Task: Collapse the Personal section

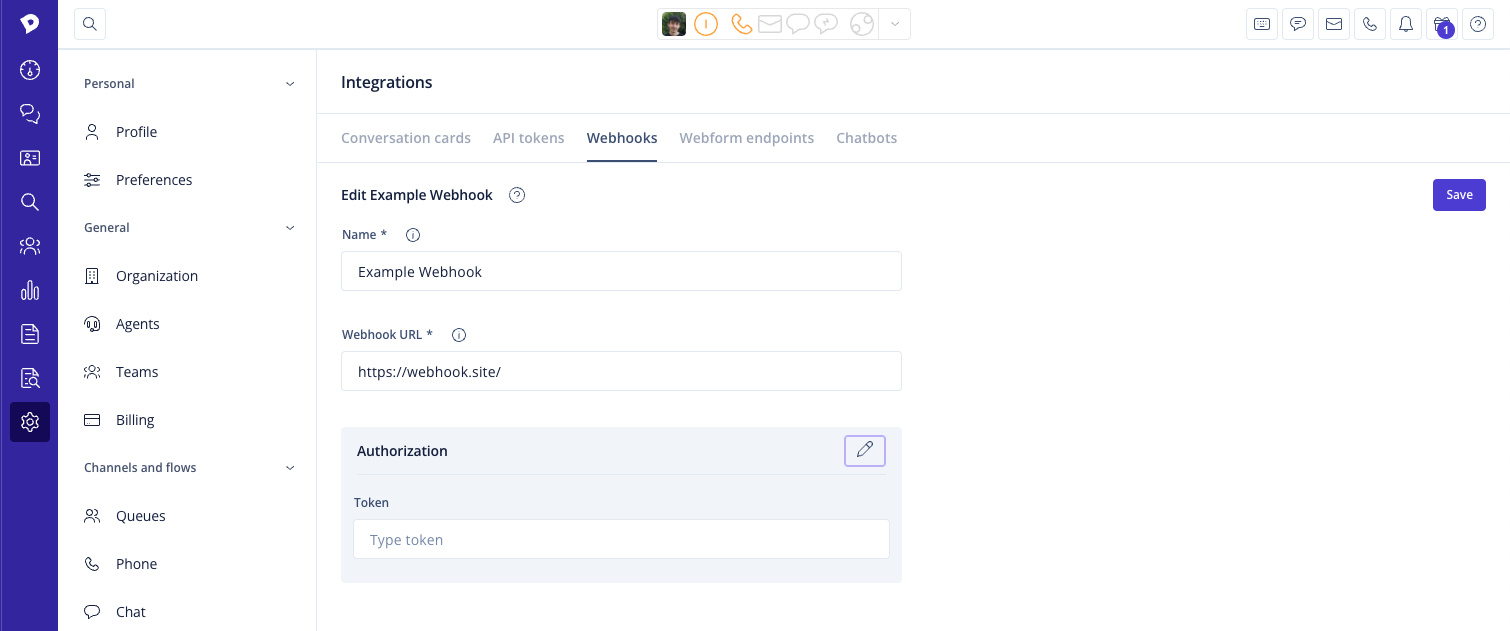Action: click(290, 84)
